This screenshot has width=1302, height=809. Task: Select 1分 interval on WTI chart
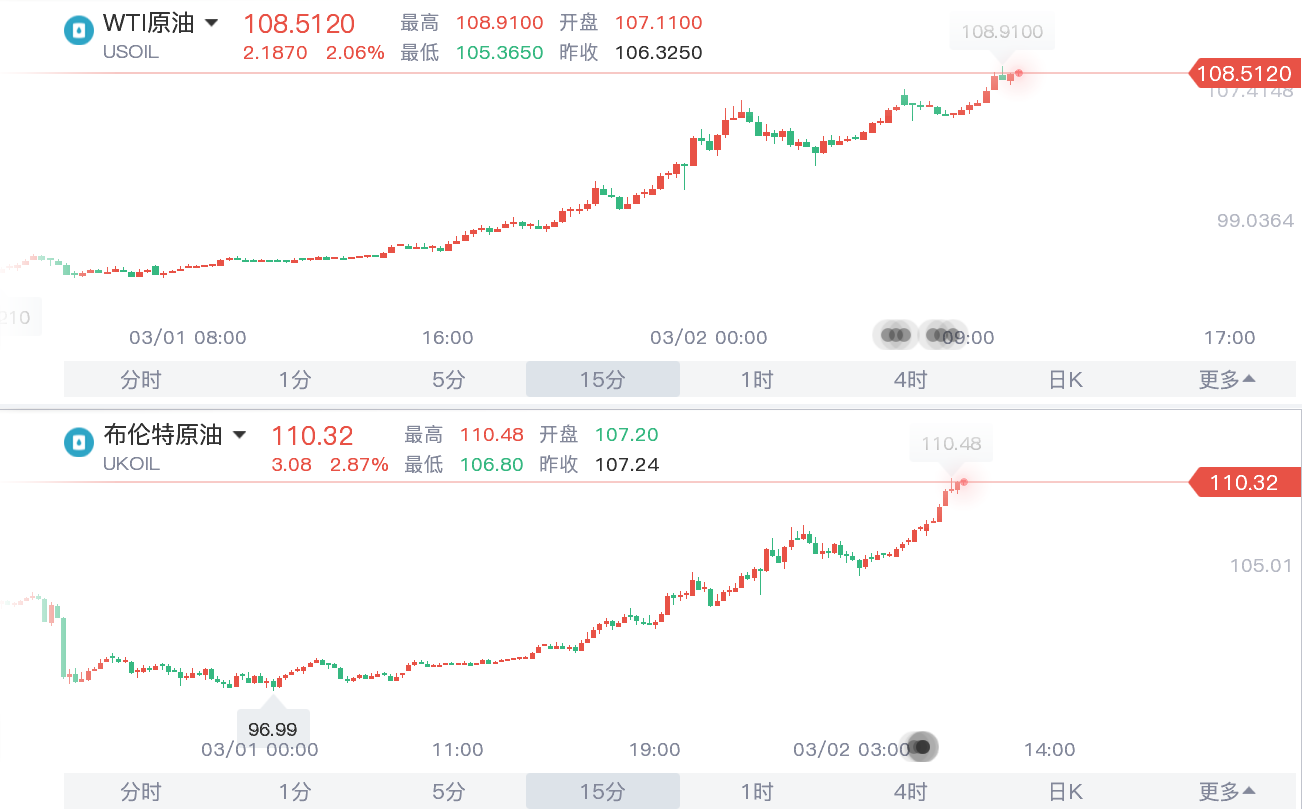(295, 379)
